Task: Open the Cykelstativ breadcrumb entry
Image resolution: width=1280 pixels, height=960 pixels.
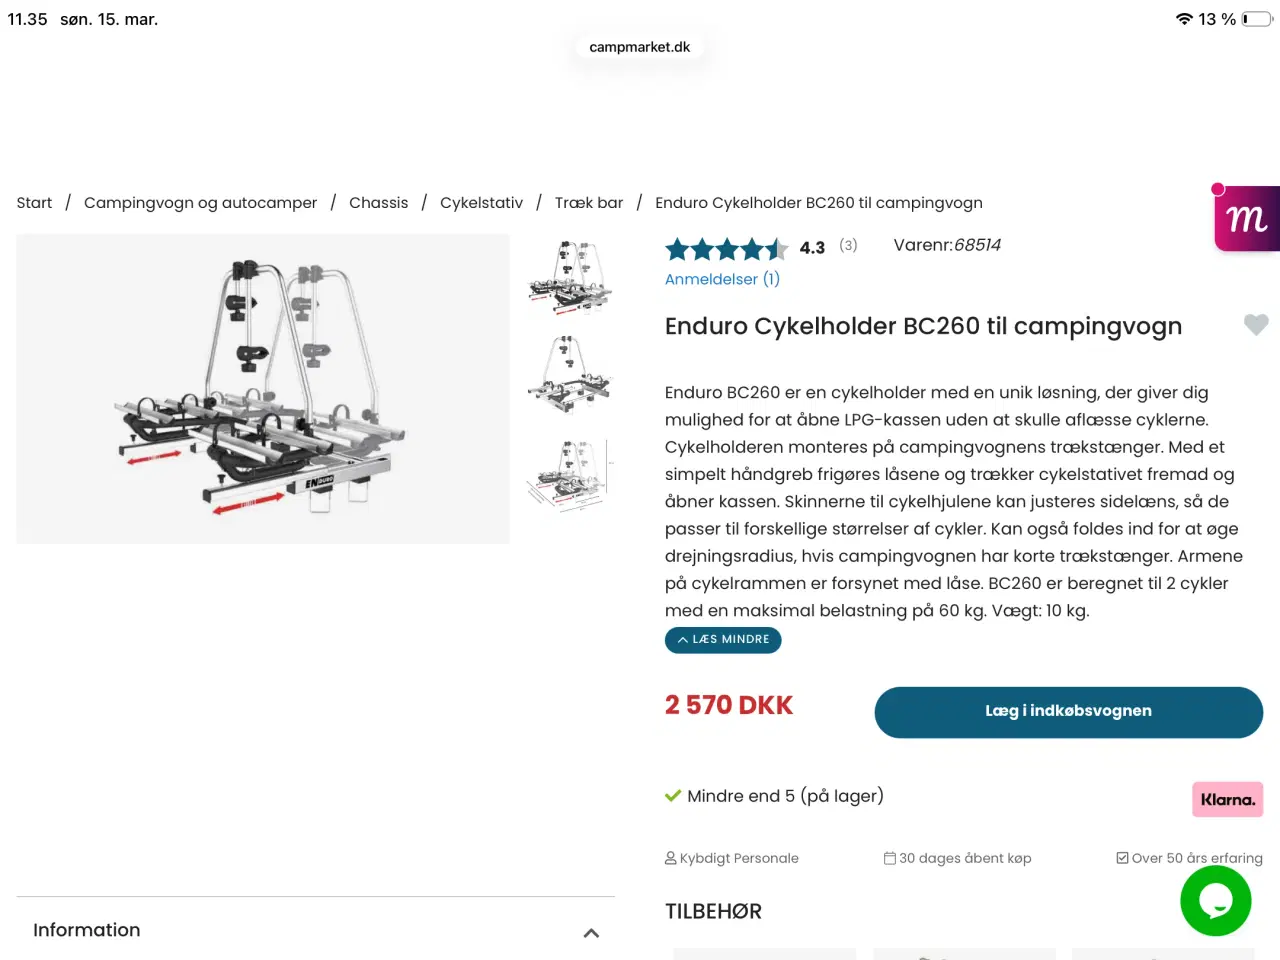Action: click(x=481, y=202)
